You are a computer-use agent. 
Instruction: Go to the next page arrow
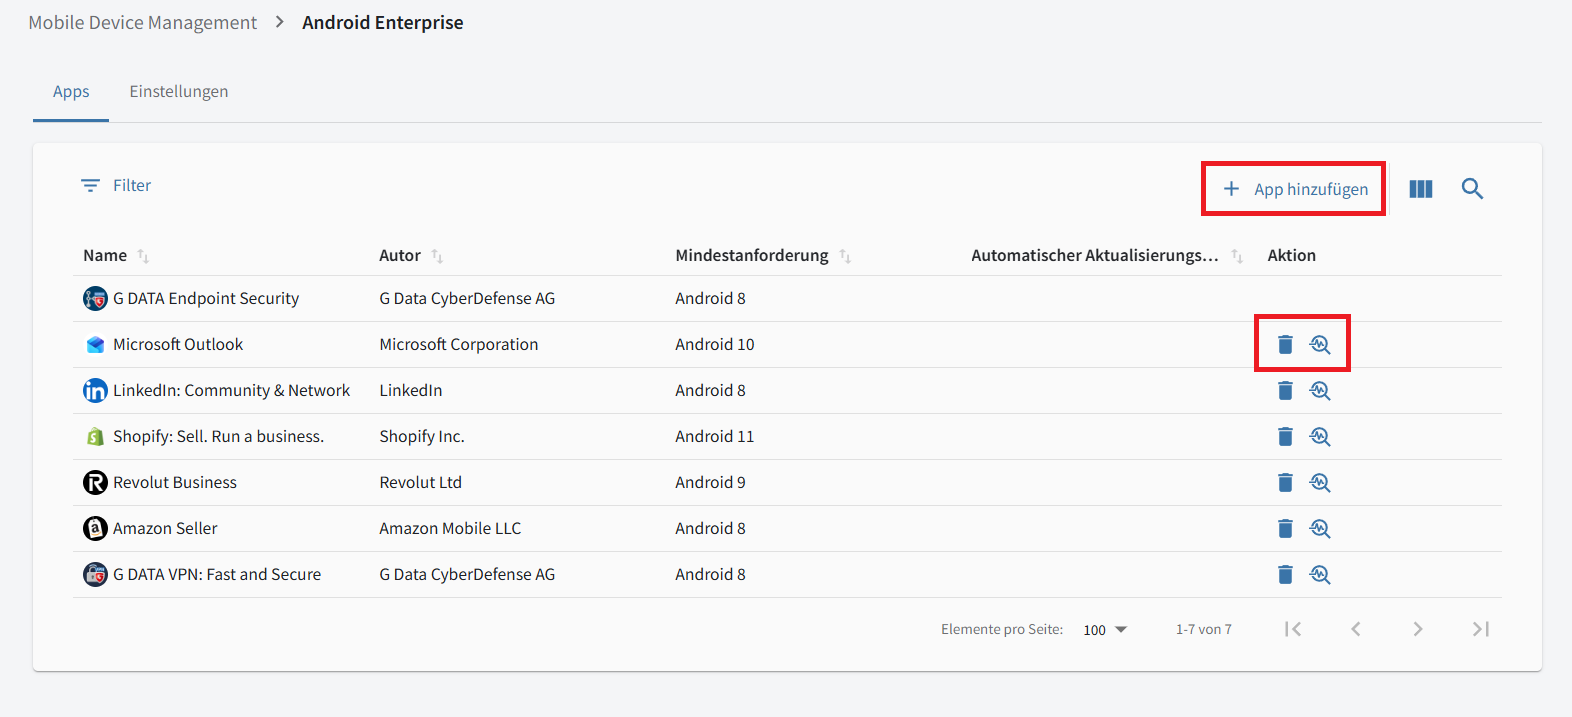pos(1418,629)
